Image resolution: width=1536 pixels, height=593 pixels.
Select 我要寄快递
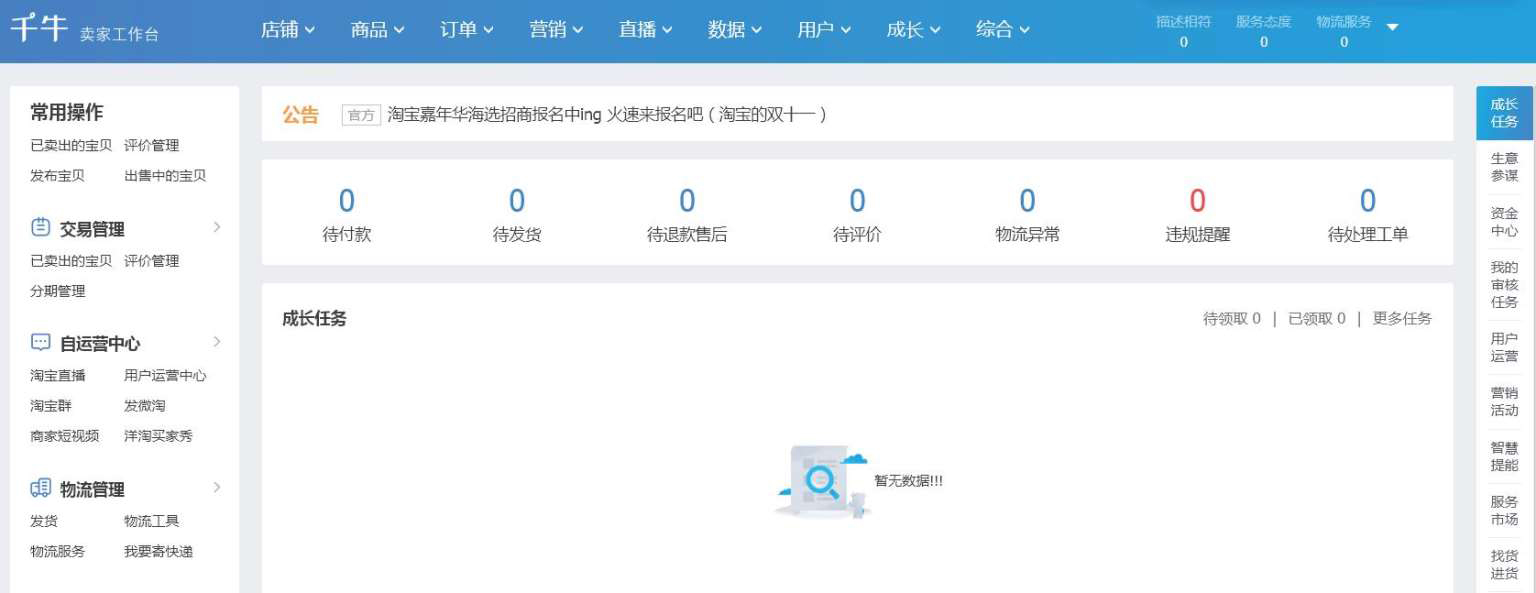[x=158, y=551]
